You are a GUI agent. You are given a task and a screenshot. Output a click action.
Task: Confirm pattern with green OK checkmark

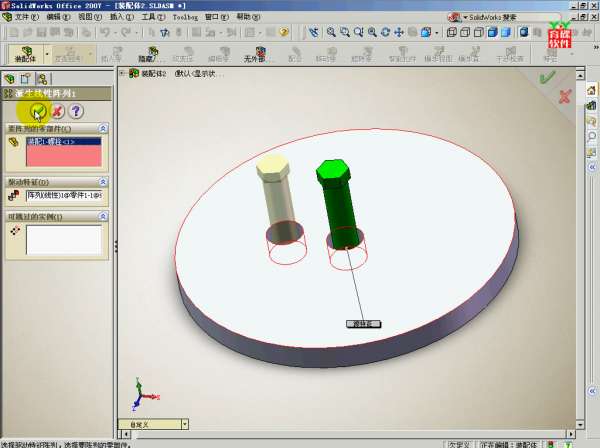click(38, 110)
